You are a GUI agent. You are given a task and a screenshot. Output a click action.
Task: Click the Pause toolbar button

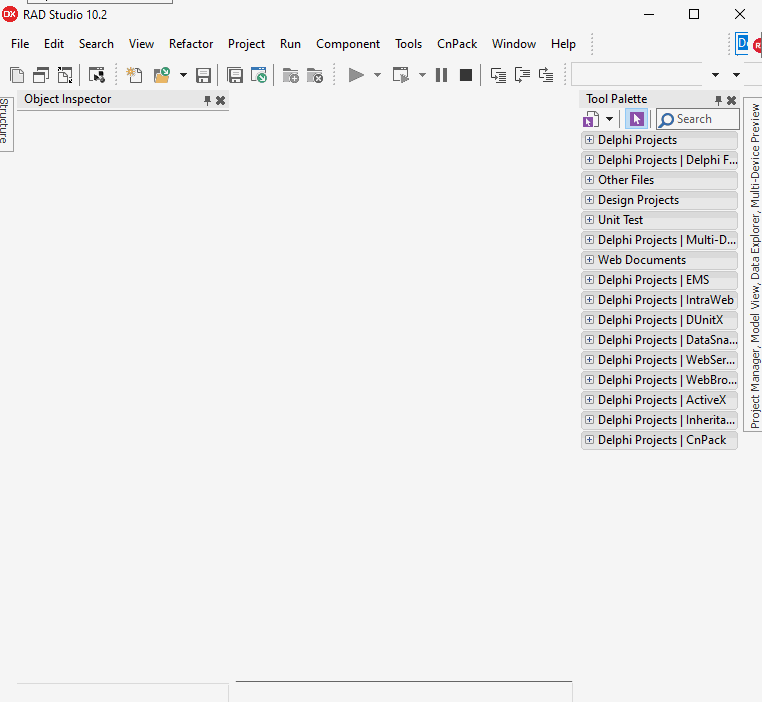click(x=441, y=75)
